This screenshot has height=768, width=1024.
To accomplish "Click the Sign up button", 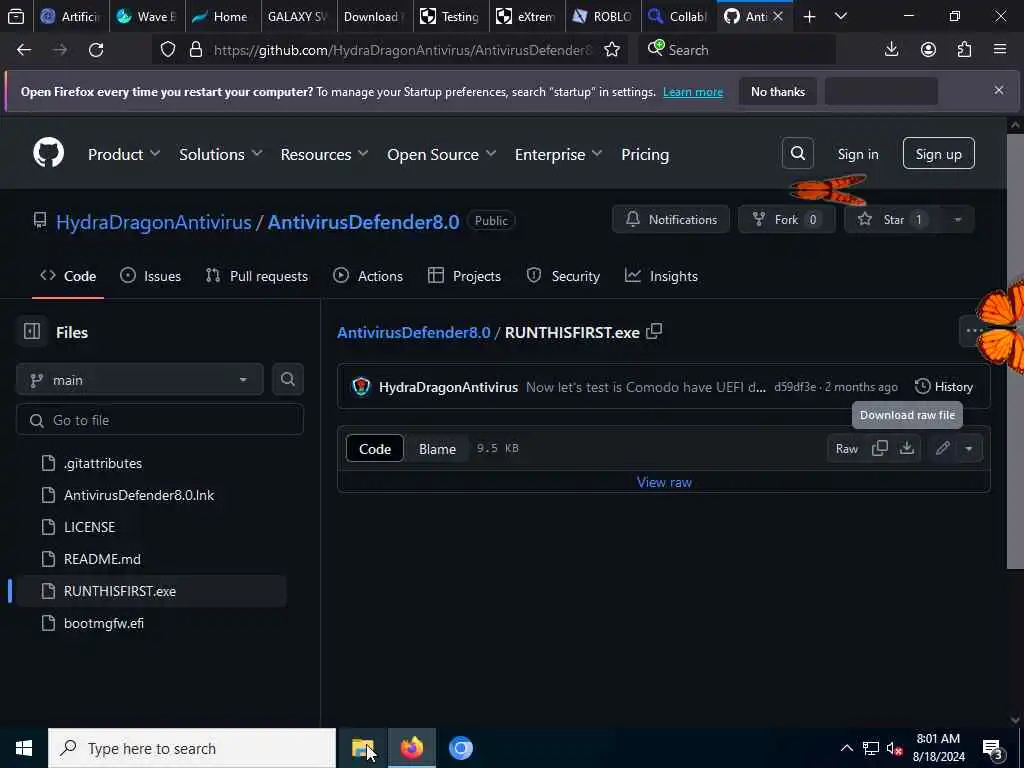I will coord(938,153).
